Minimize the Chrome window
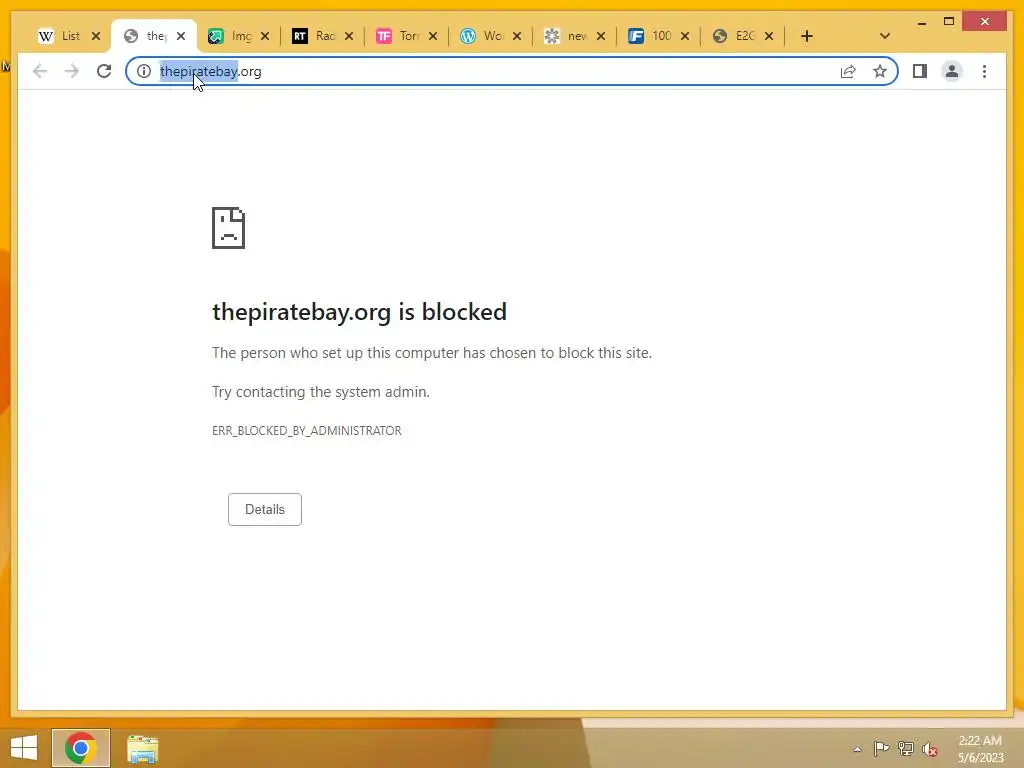Viewport: 1024px width, 768px height. (x=921, y=22)
